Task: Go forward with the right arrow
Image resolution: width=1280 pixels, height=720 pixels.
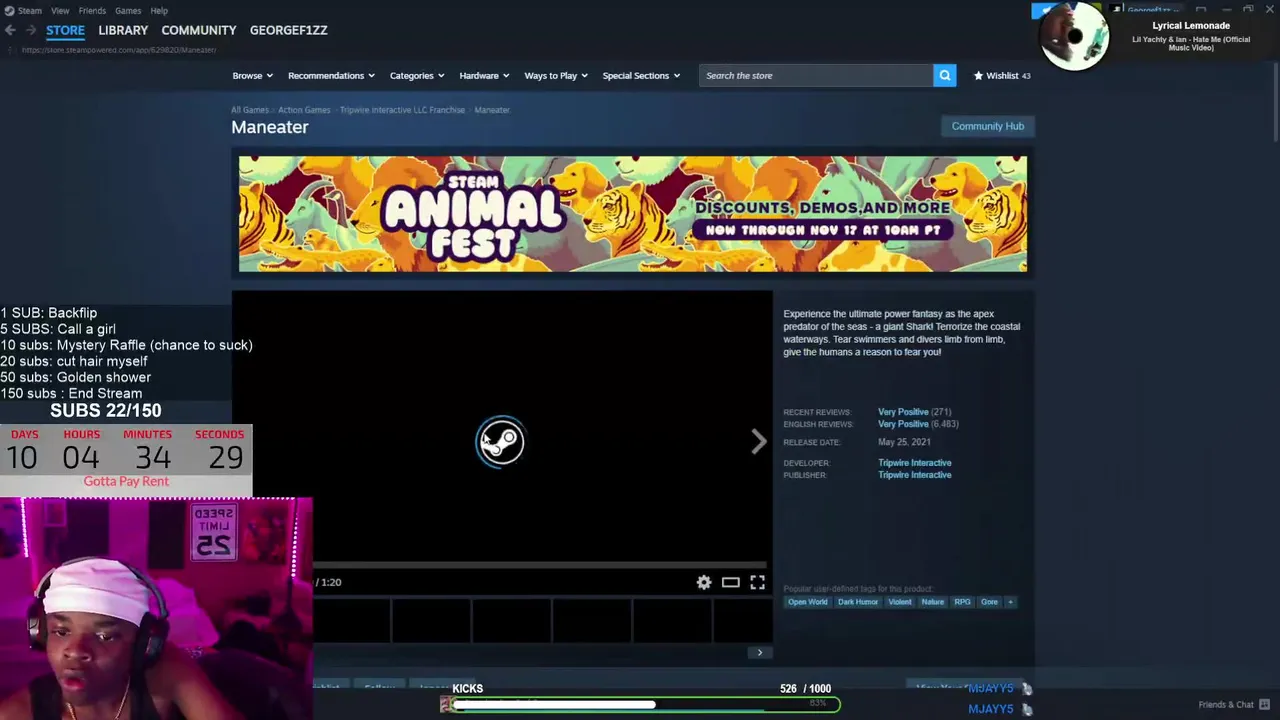Action: [x=30, y=30]
